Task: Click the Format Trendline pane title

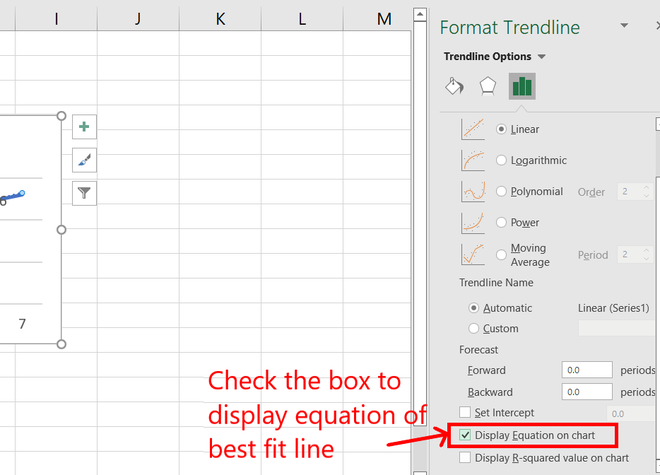Action: click(510, 27)
